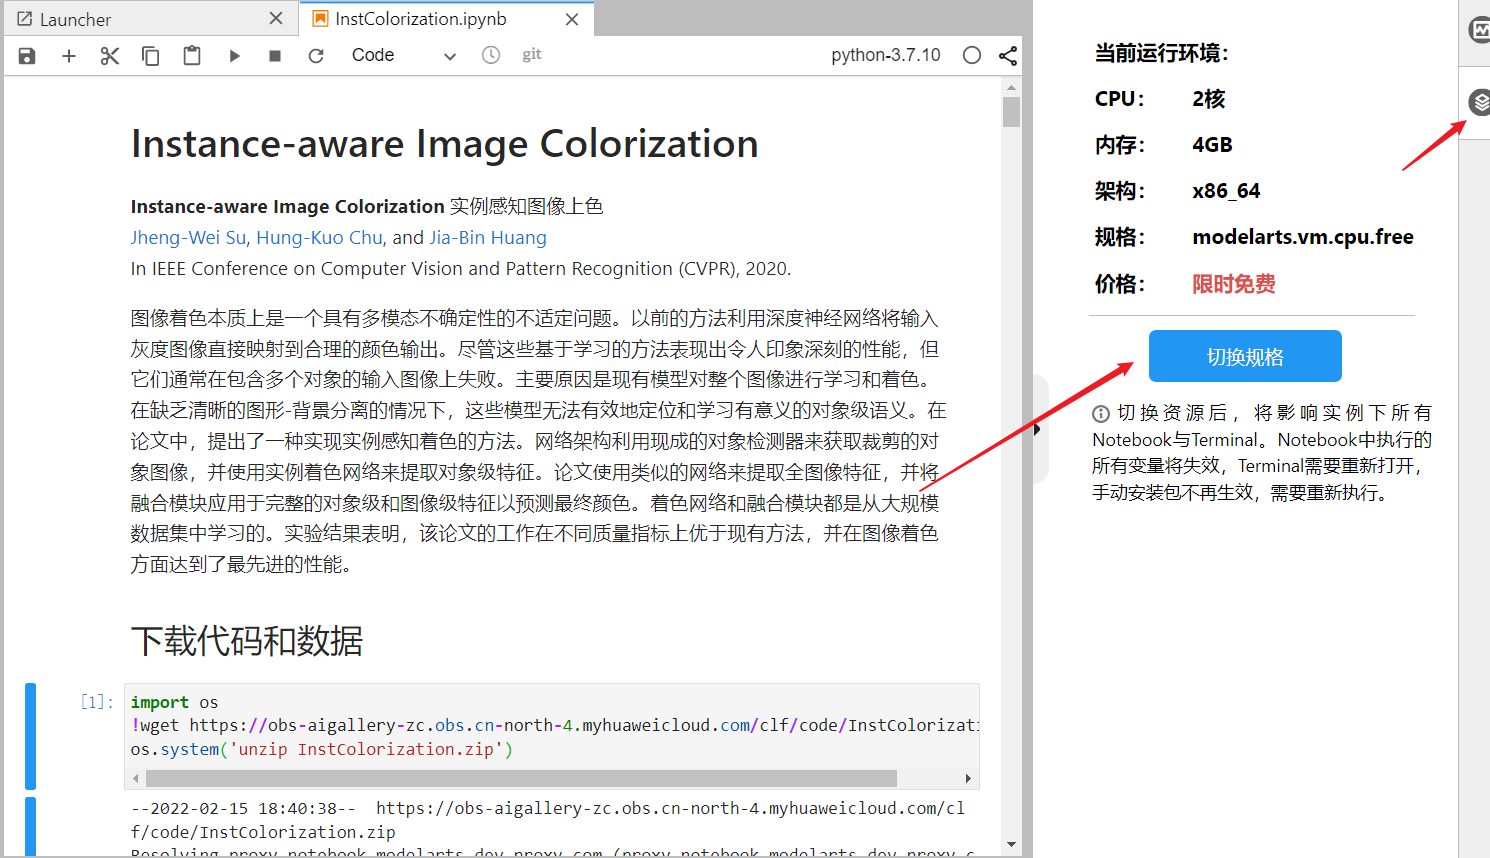Click the code cell horizontal scrollbar thumb

521,778
